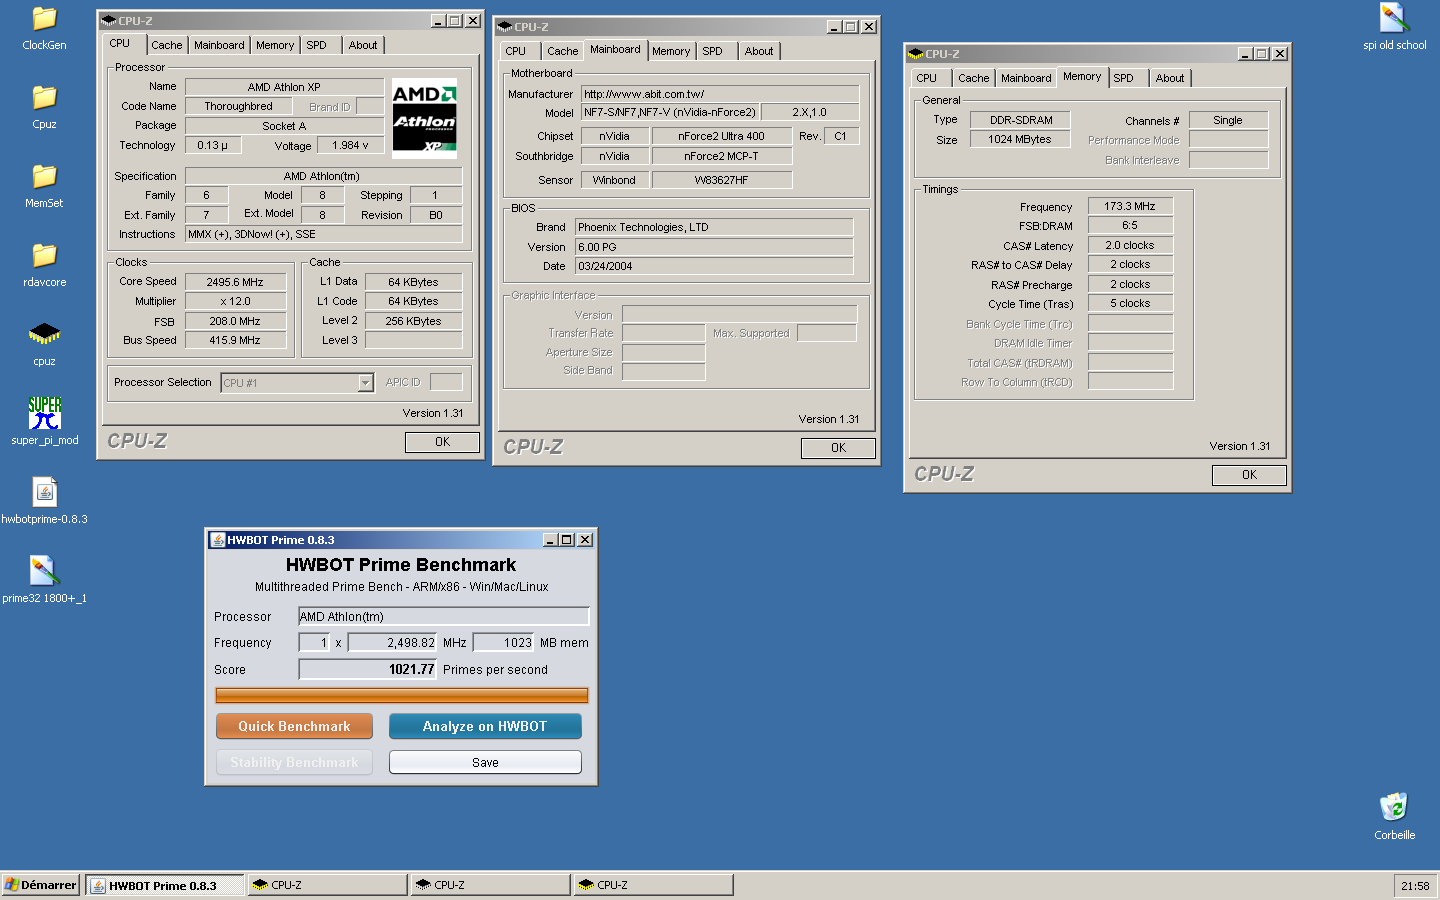The height and width of the screenshot is (900, 1440).
Task: Click the CPU tab window's title bar icon
Action: pos(109,20)
